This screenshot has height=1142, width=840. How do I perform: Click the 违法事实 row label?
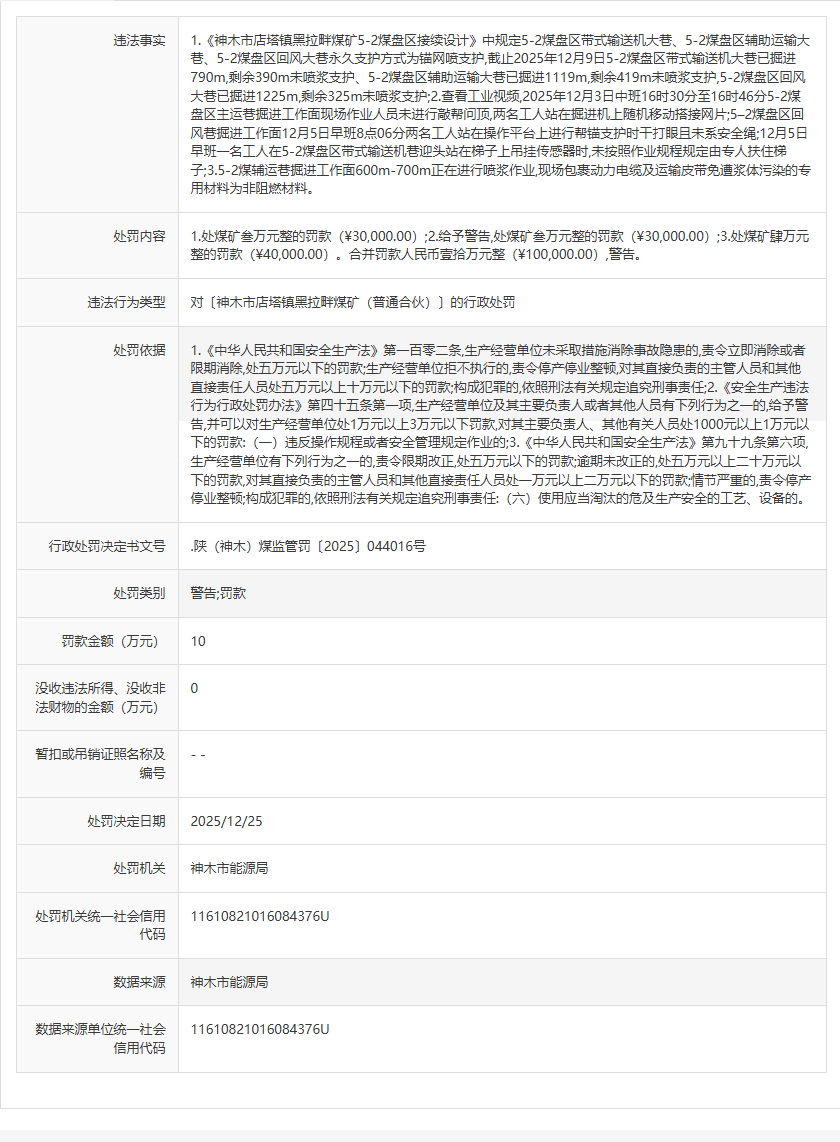[x=139, y=41]
